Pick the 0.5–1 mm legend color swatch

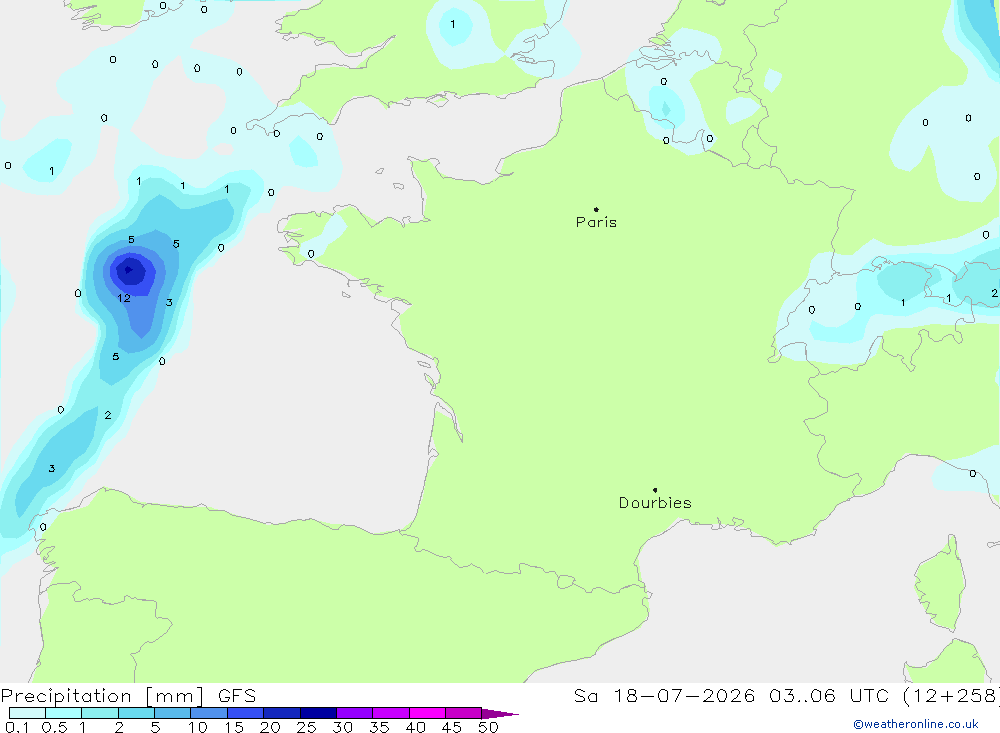coord(64,713)
